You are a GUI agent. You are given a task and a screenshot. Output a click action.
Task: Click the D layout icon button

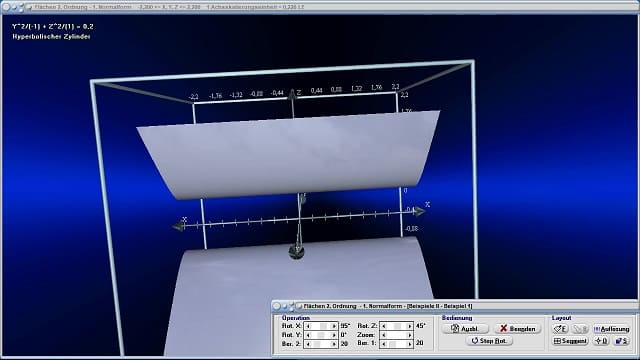pos(601,341)
